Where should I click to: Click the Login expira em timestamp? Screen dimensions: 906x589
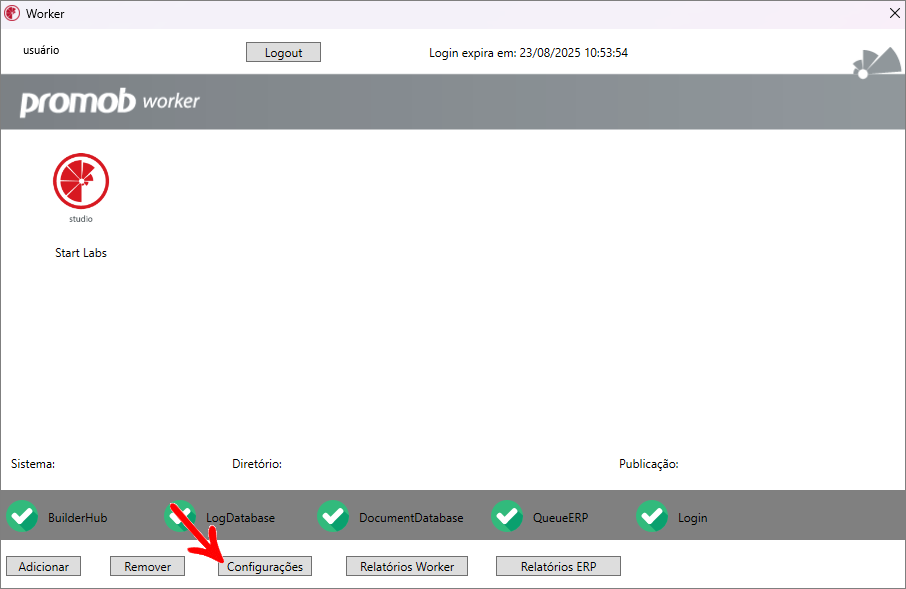tap(528, 53)
